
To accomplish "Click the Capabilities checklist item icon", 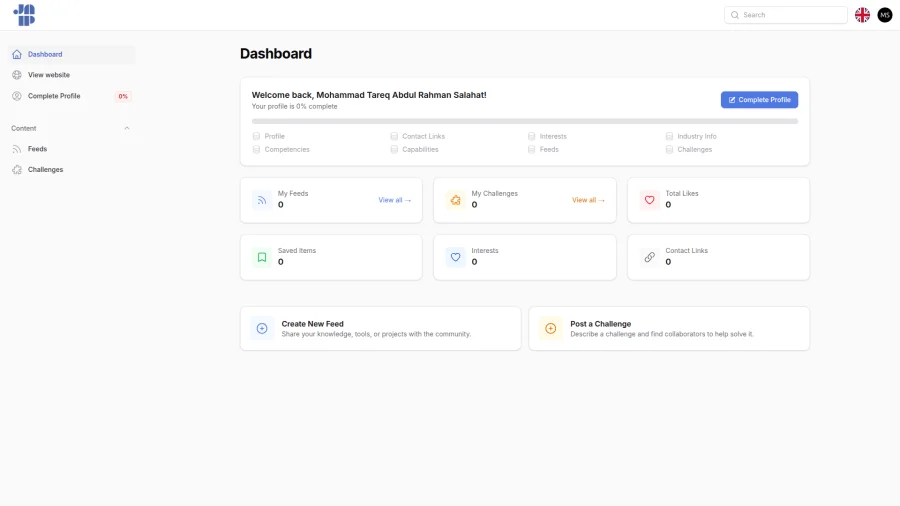I will click(394, 150).
